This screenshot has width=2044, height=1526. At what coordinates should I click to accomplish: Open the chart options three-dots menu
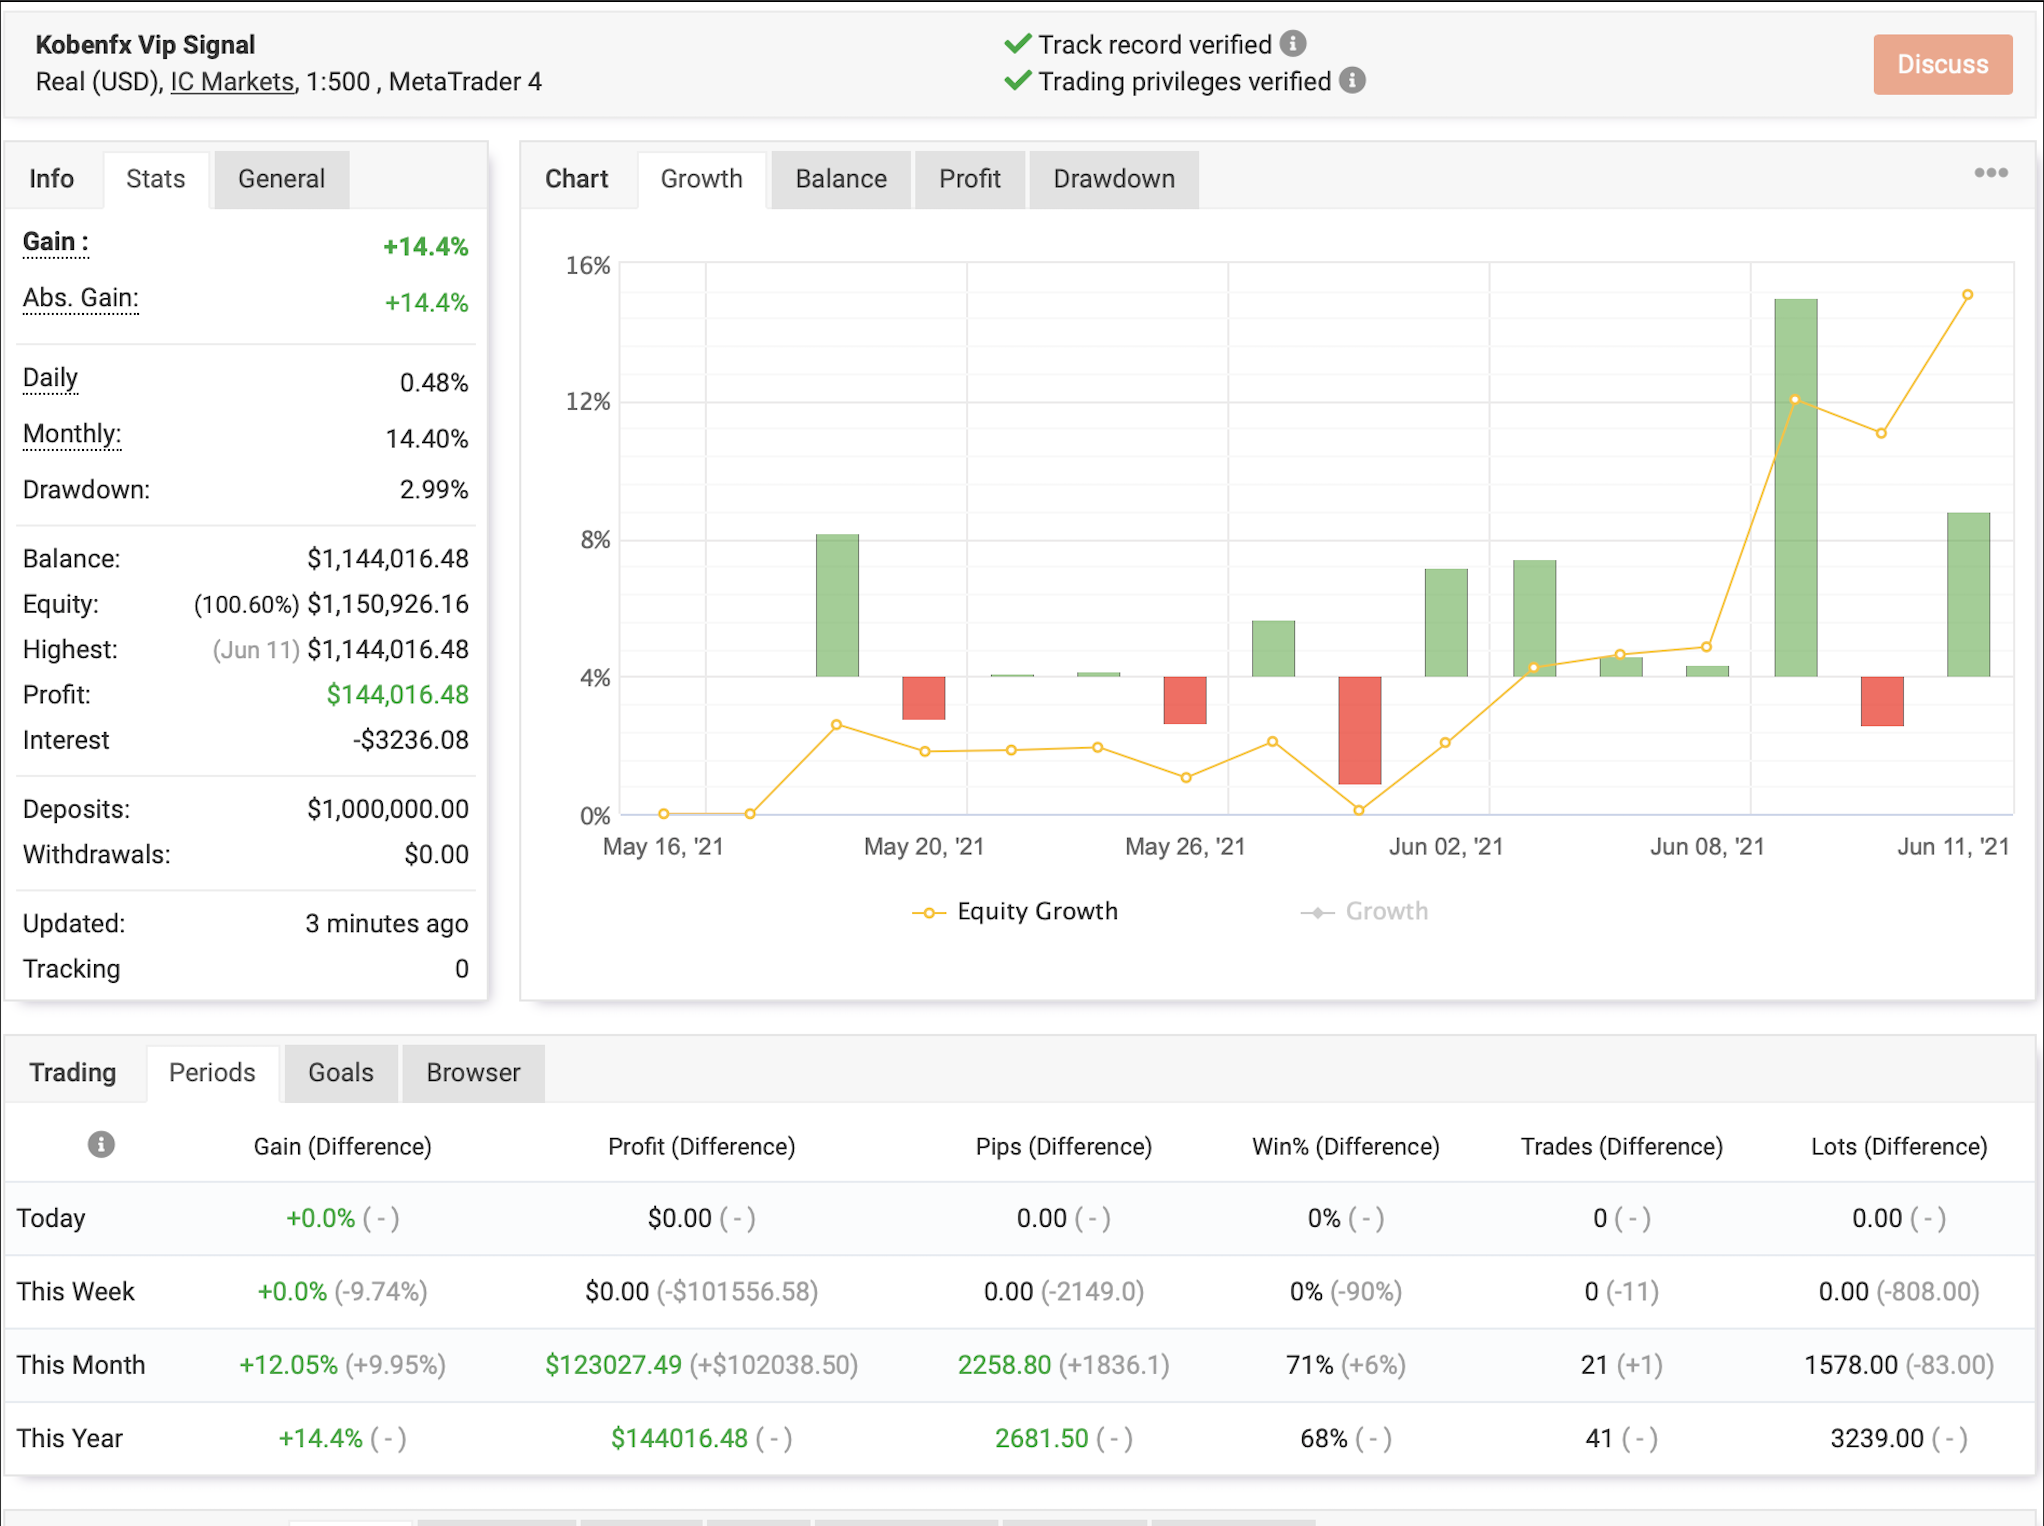pos(1990,173)
